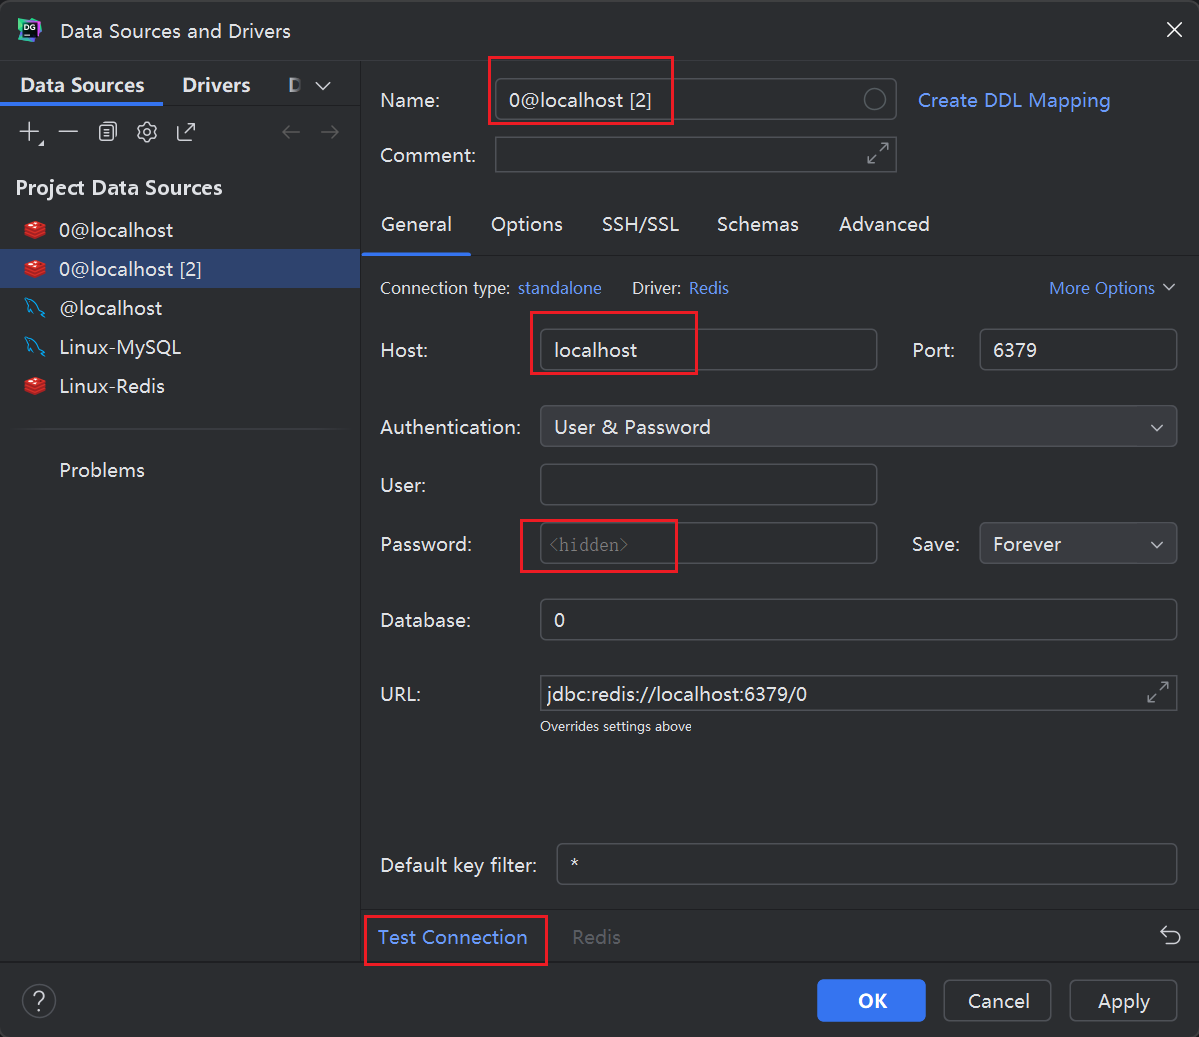Open help with question mark icon

tap(39, 1000)
